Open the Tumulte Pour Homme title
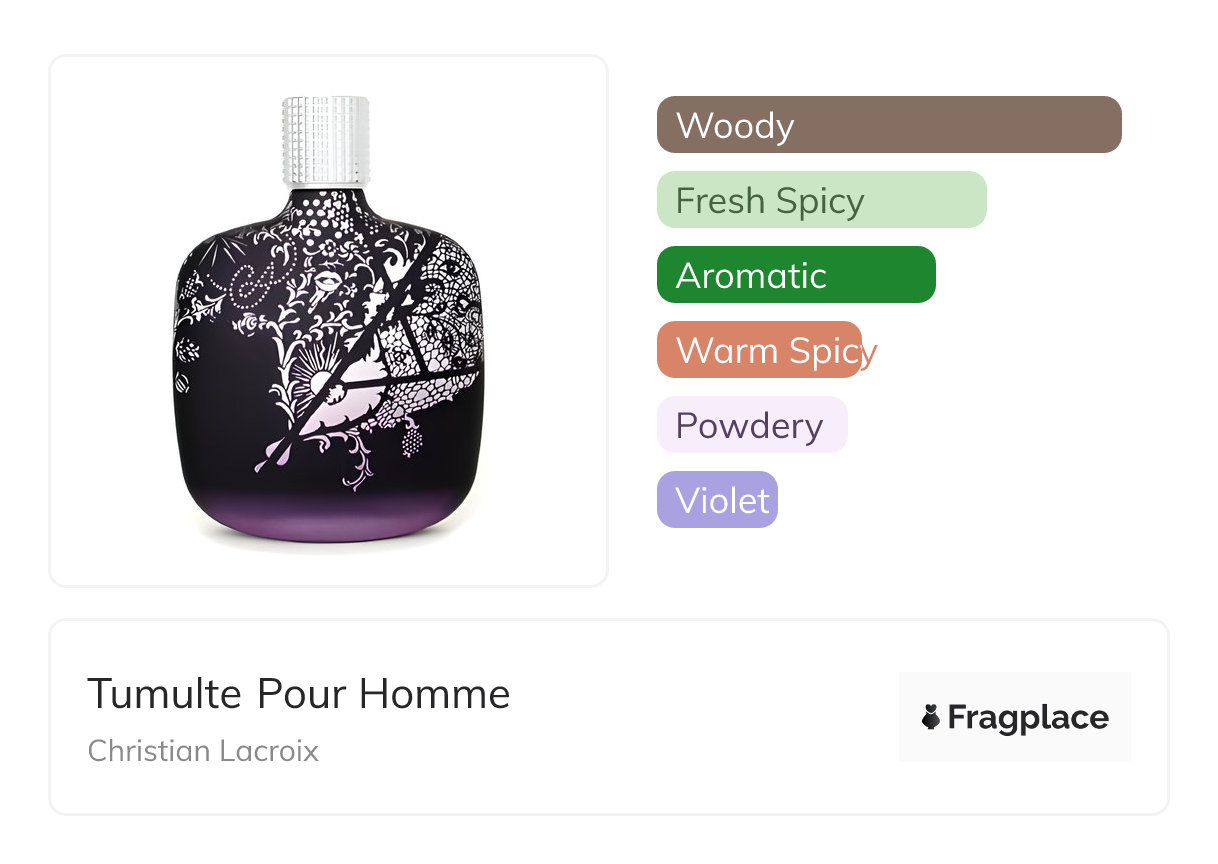The width and height of the screenshot is (1218, 864). point(299,693)
